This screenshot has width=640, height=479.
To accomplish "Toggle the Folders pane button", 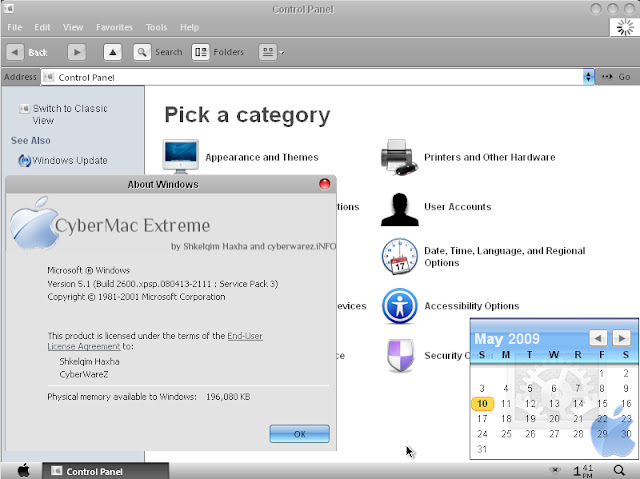I will tap(217, 52).
